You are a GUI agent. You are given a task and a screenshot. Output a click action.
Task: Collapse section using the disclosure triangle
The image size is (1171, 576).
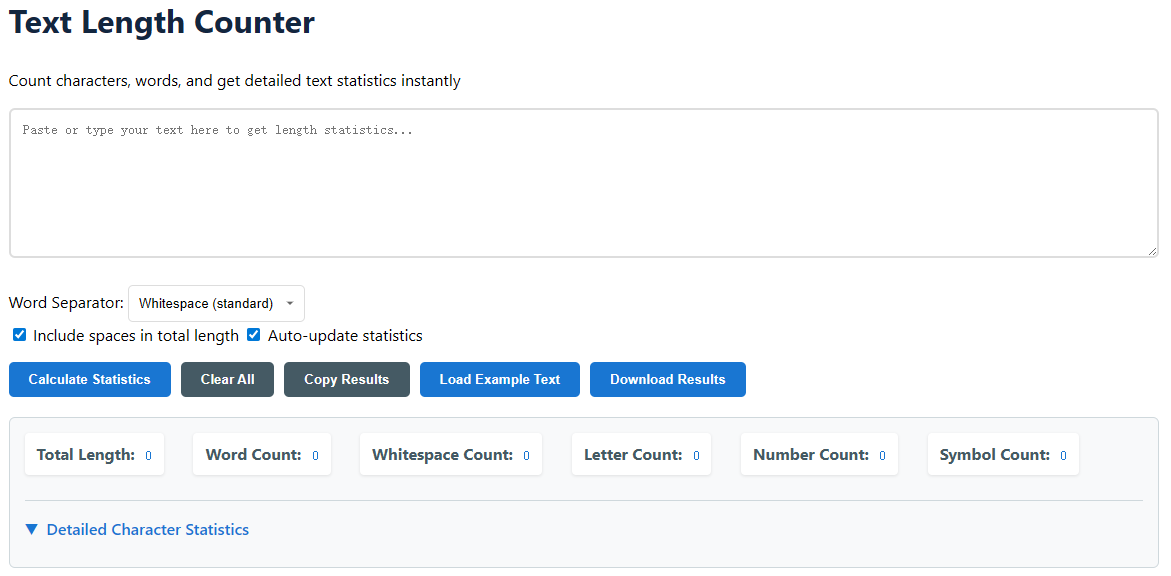coord(32,530)
